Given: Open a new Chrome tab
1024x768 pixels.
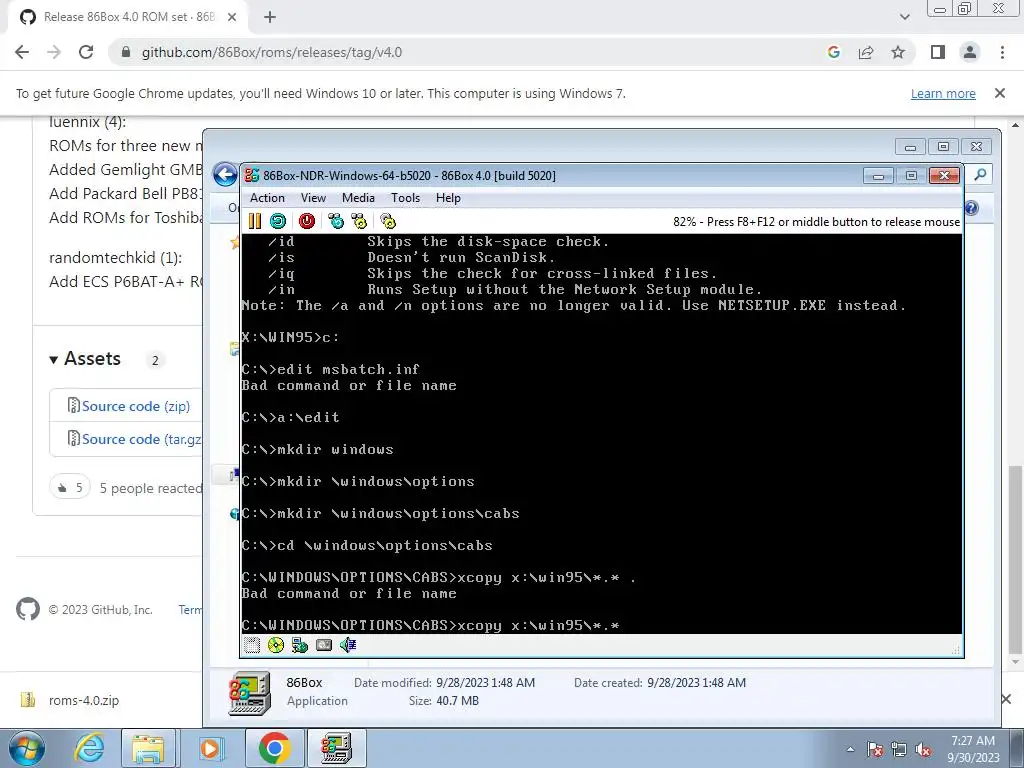Looking at the screenshot, I should pyautogui.click(x=270, y=18).
